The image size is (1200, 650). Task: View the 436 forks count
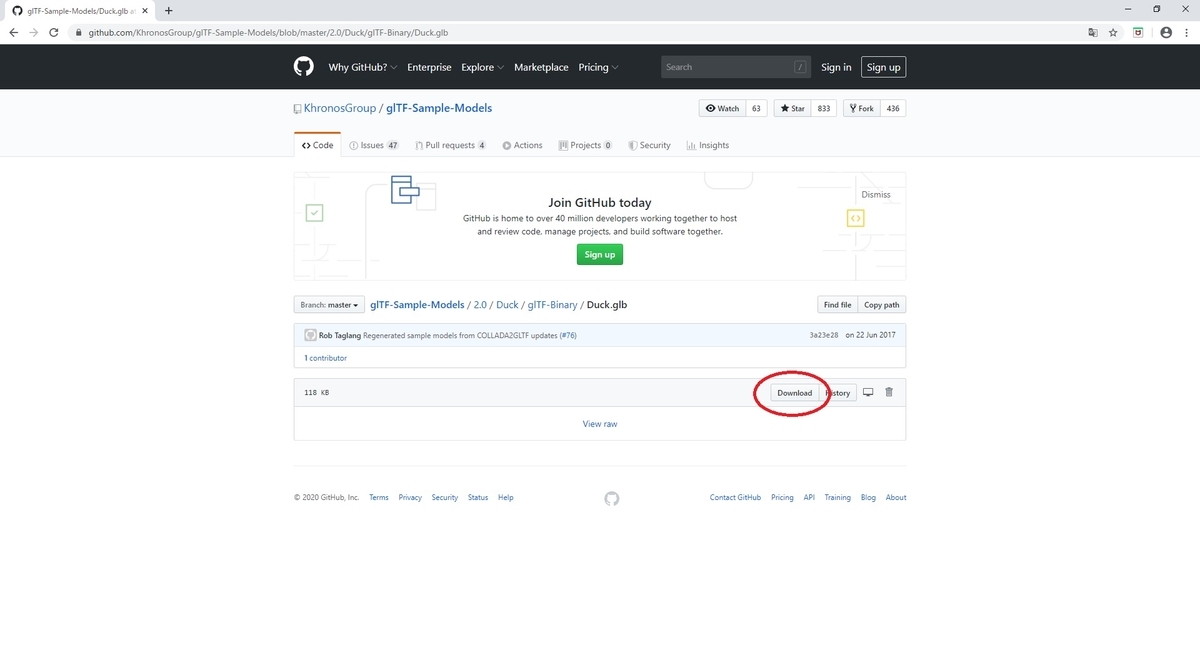click(x=893, y=108)
